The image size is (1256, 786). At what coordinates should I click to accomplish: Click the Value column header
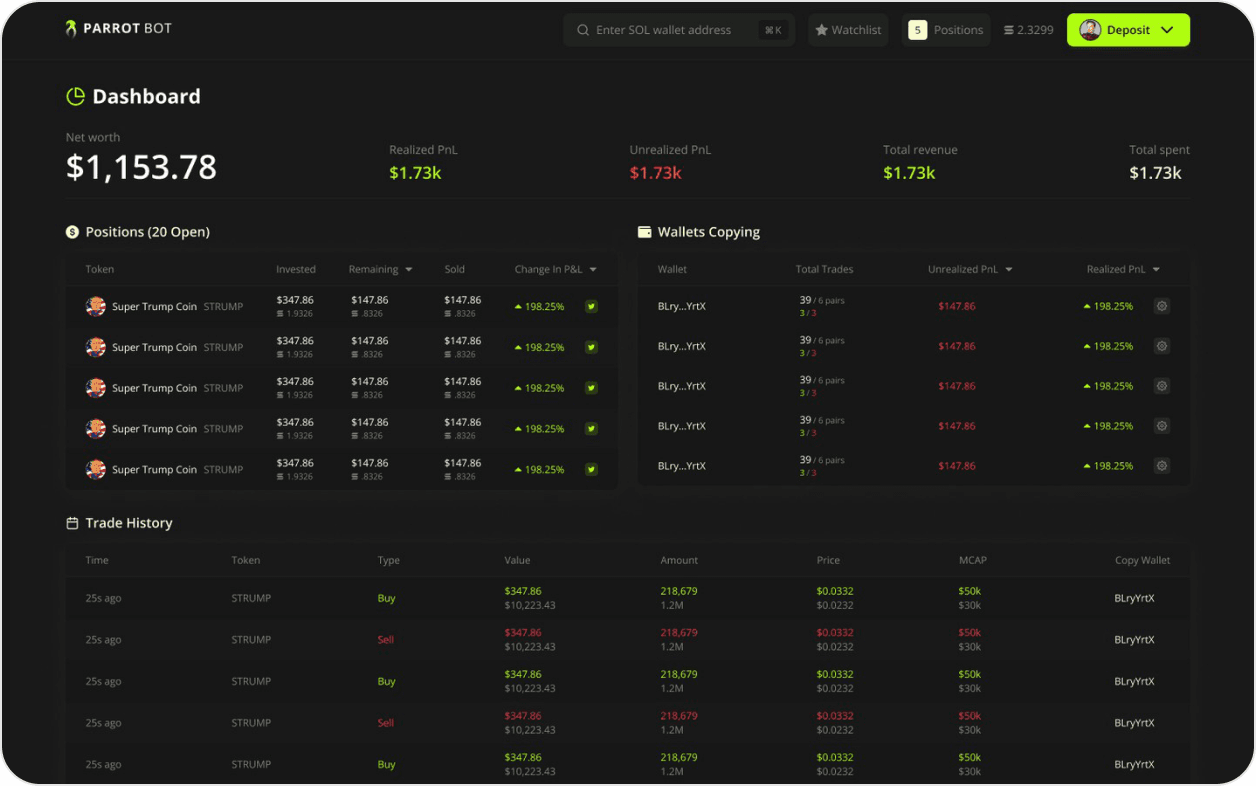pyautogui.click(x=517, y=560)
